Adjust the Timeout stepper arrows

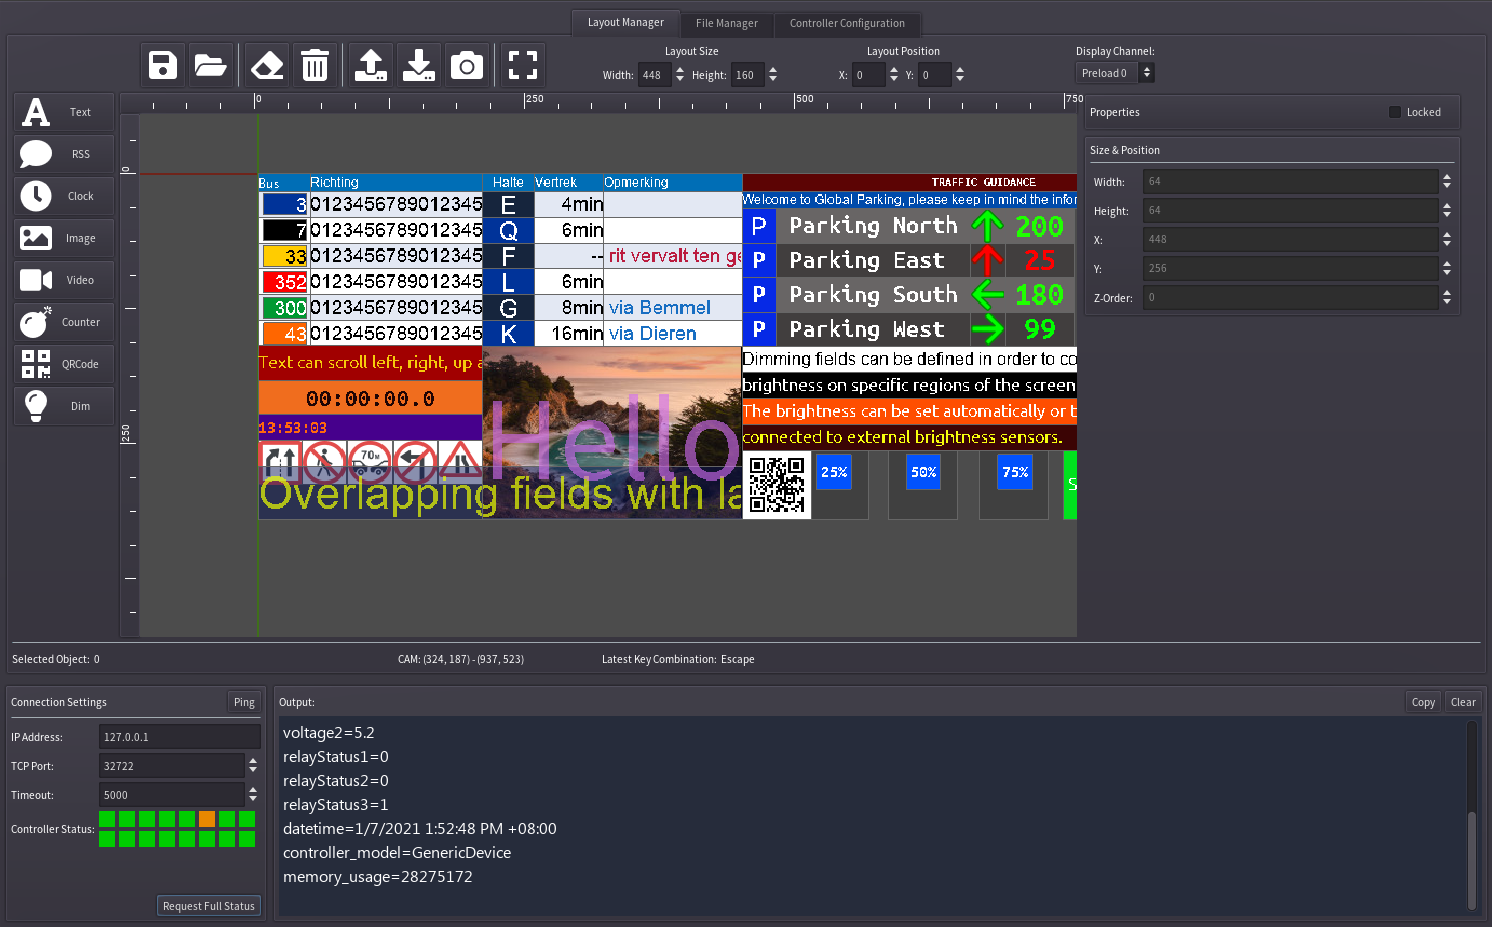click(253, 795)
